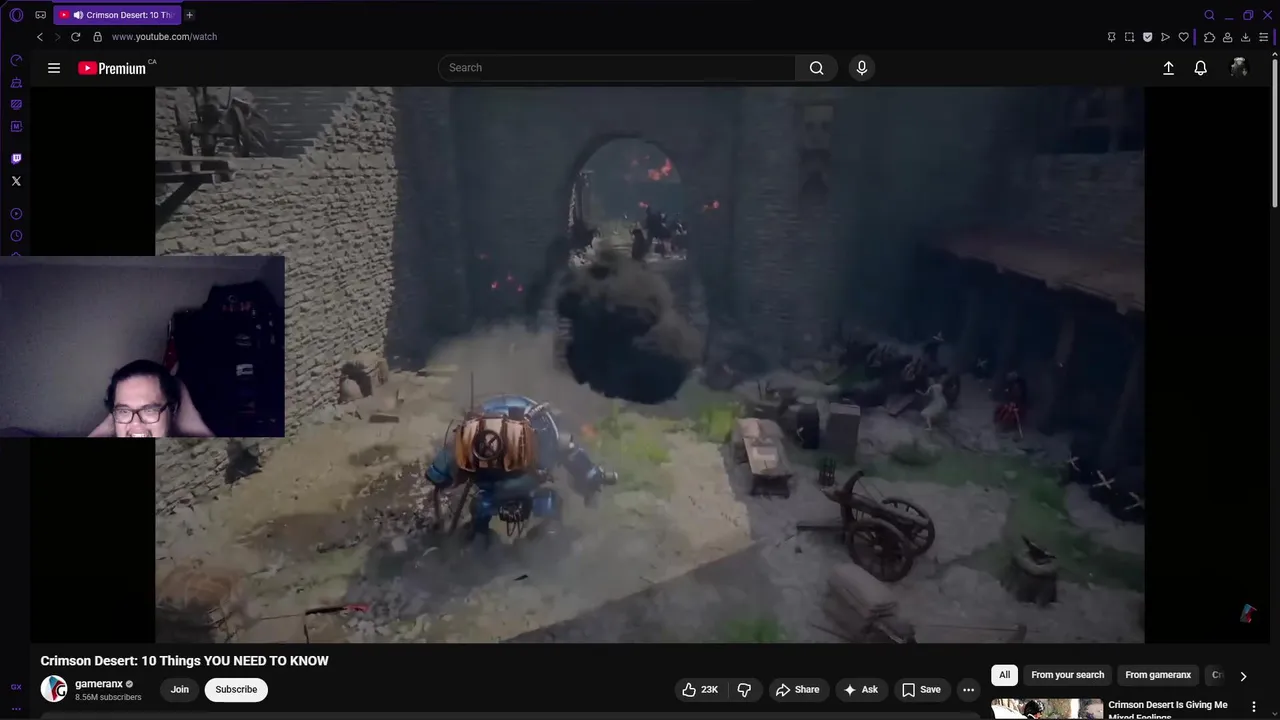Dislike the video with thumbs down
Viewport: 1280px width, 720px height.
point(744,690)
